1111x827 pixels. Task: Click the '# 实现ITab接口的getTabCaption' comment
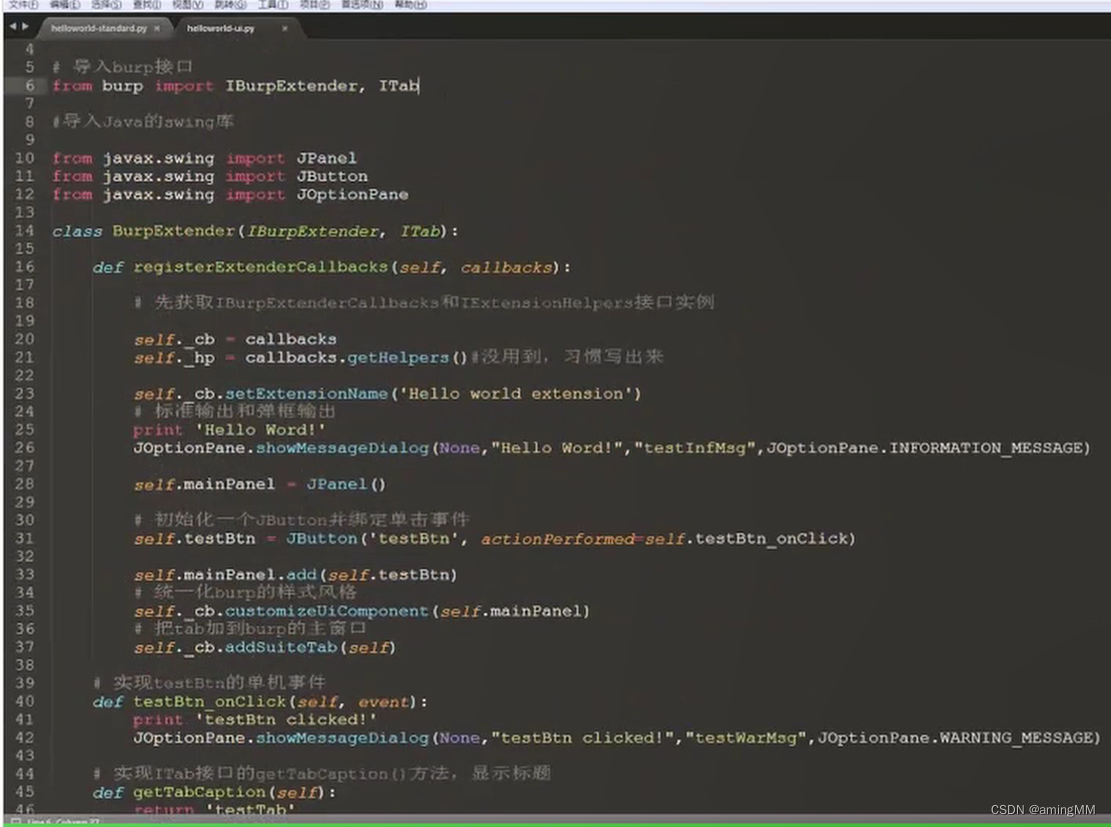click(x=322, y=773)
